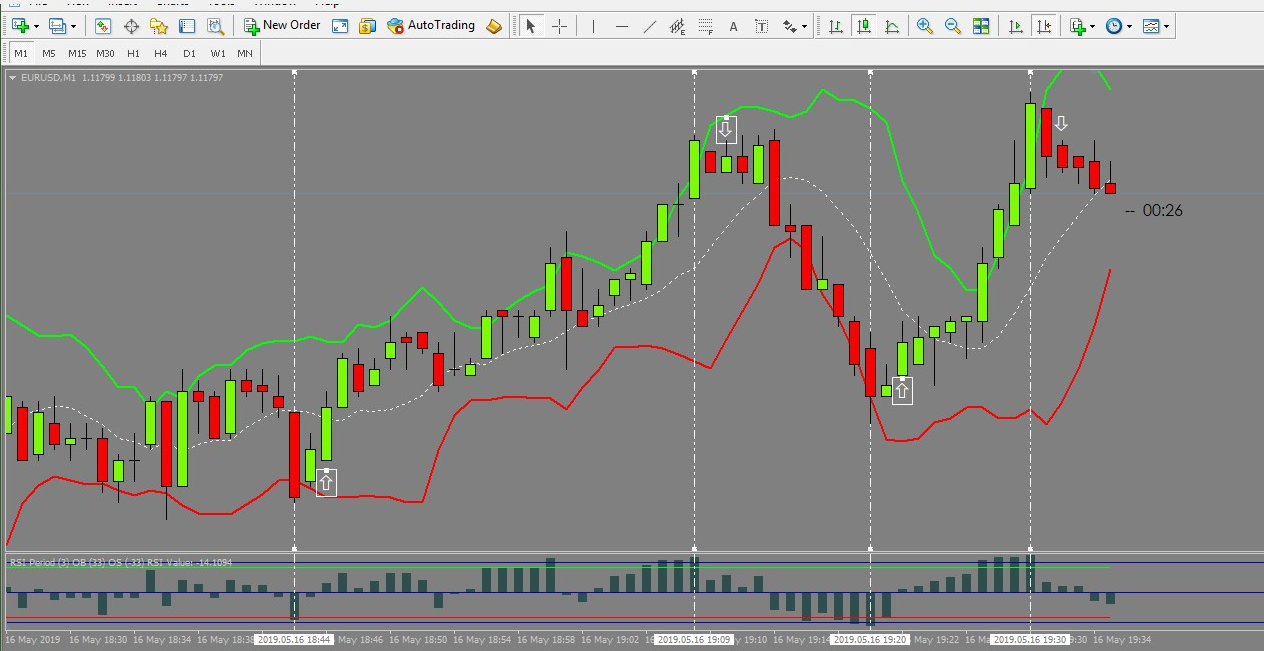The image size is (1264, 651).
Task: Toggle chart shift button
Action: (1044, 26)
